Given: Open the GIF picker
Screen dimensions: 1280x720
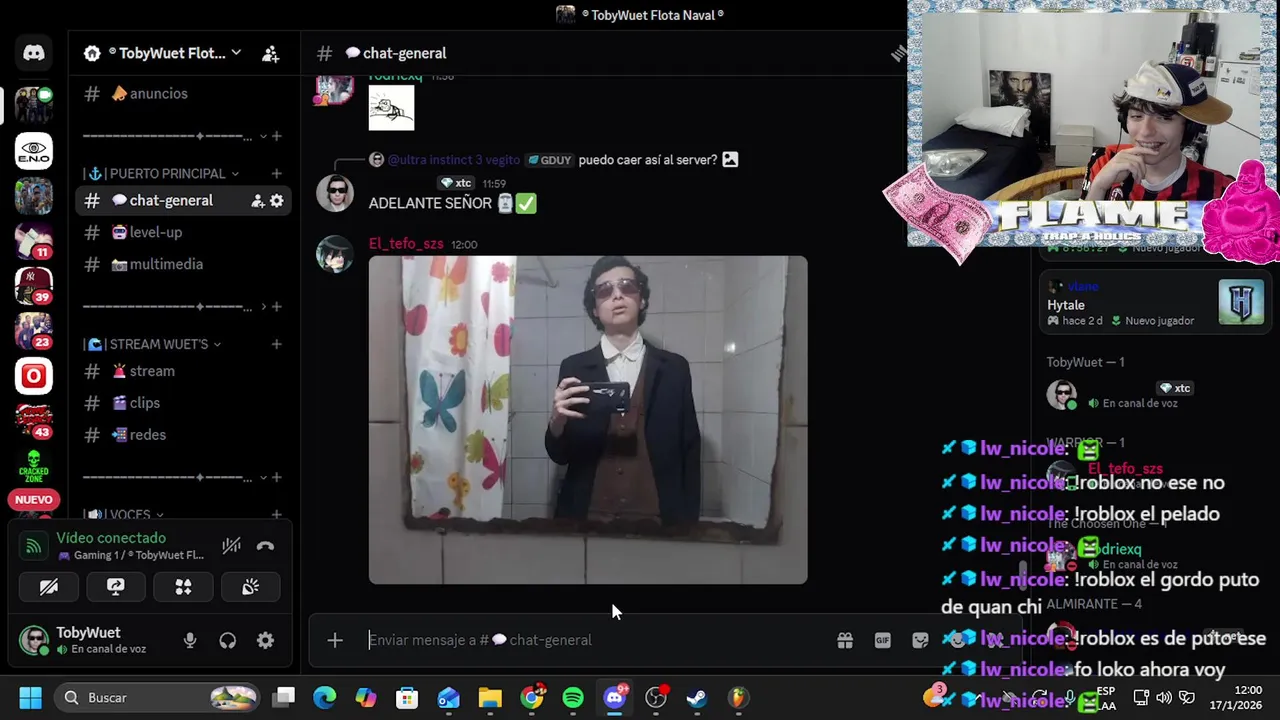Looking at the screenshot, I should [883, 640].
